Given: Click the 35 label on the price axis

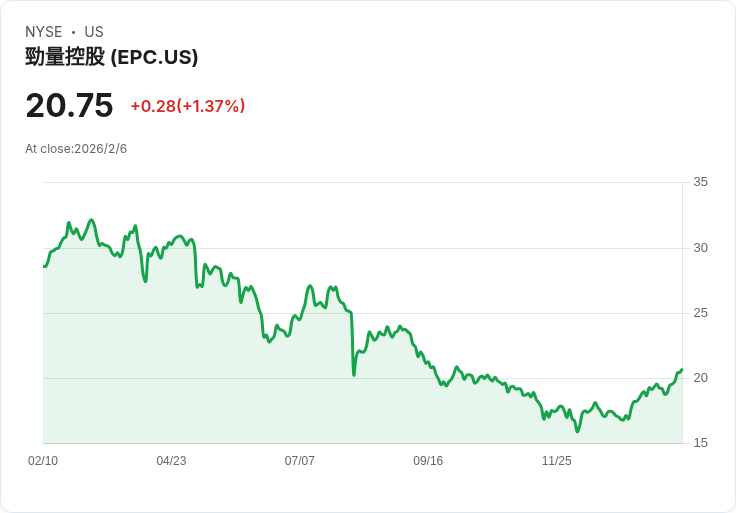Looking at the screenshot, I should [700, 182].
